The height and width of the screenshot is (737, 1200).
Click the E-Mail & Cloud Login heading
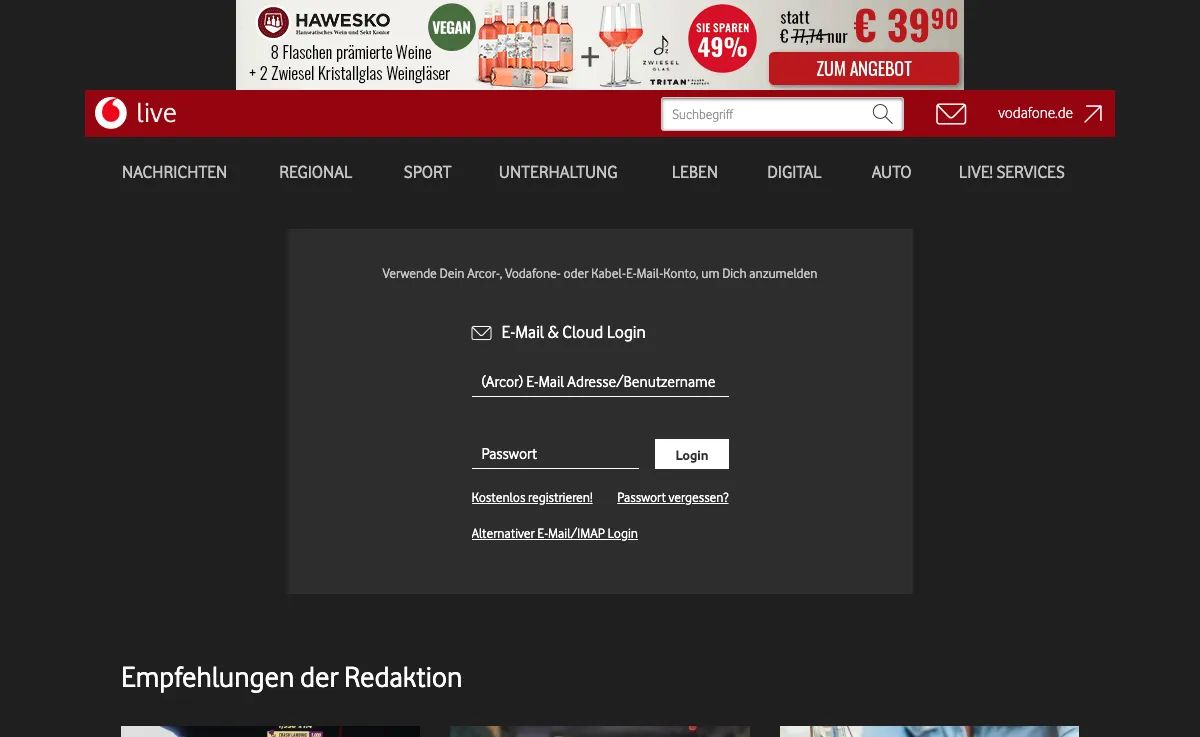coord(573,332)
